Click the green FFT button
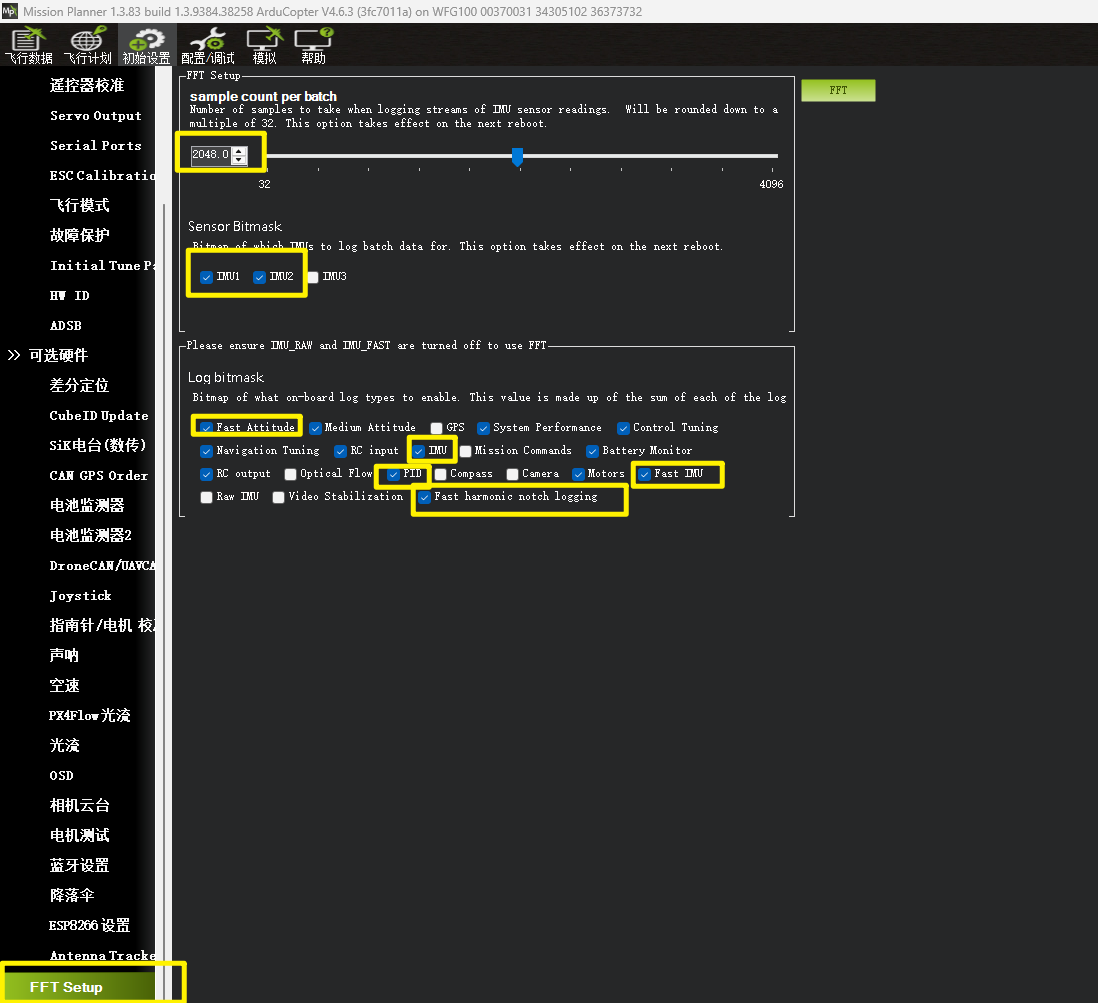This screenshot has height=1003, width=1098. 838,90
